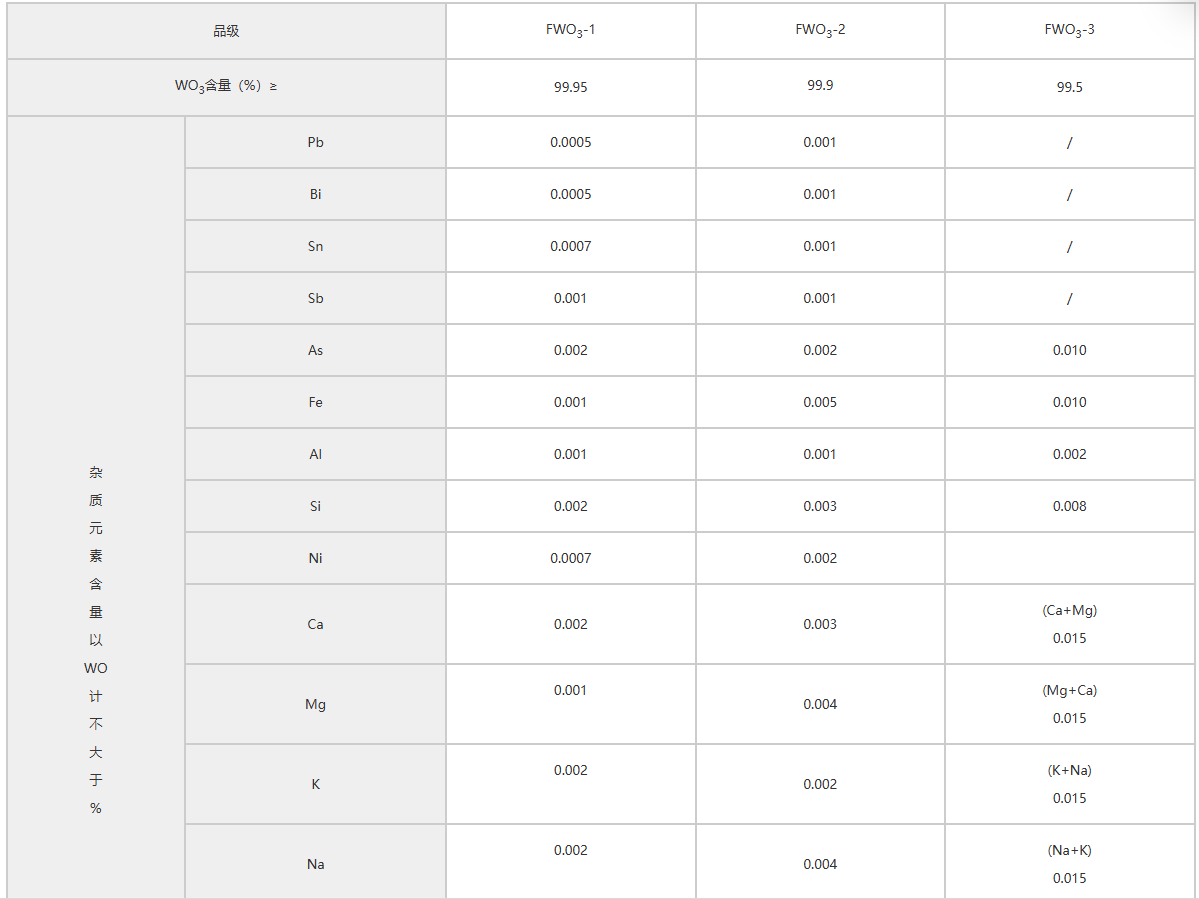The height and width of the screenshot is (899, 1199).
Task: Select the Sb element label cell
Action: (x=315, y=298)
